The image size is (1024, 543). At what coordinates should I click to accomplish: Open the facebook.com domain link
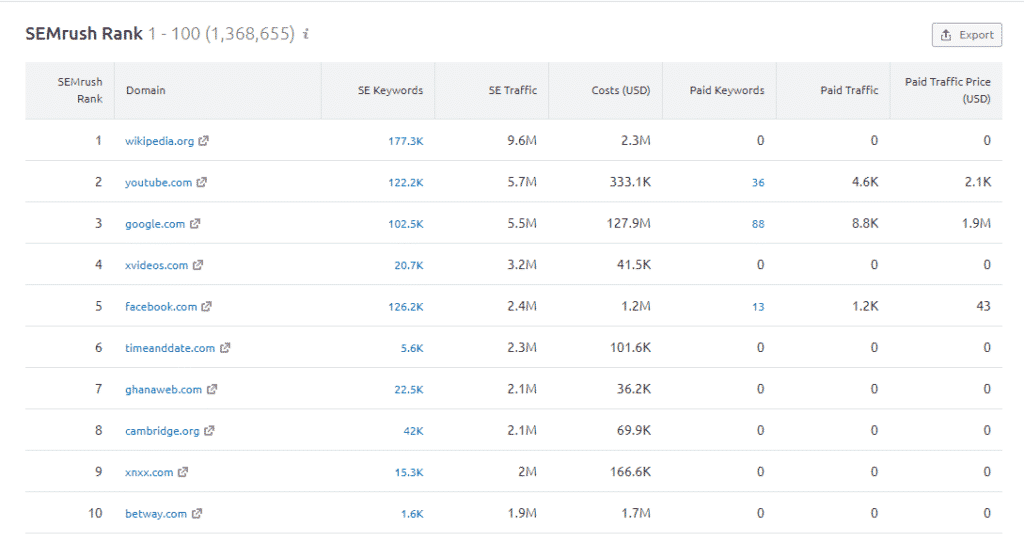[161, 306]
